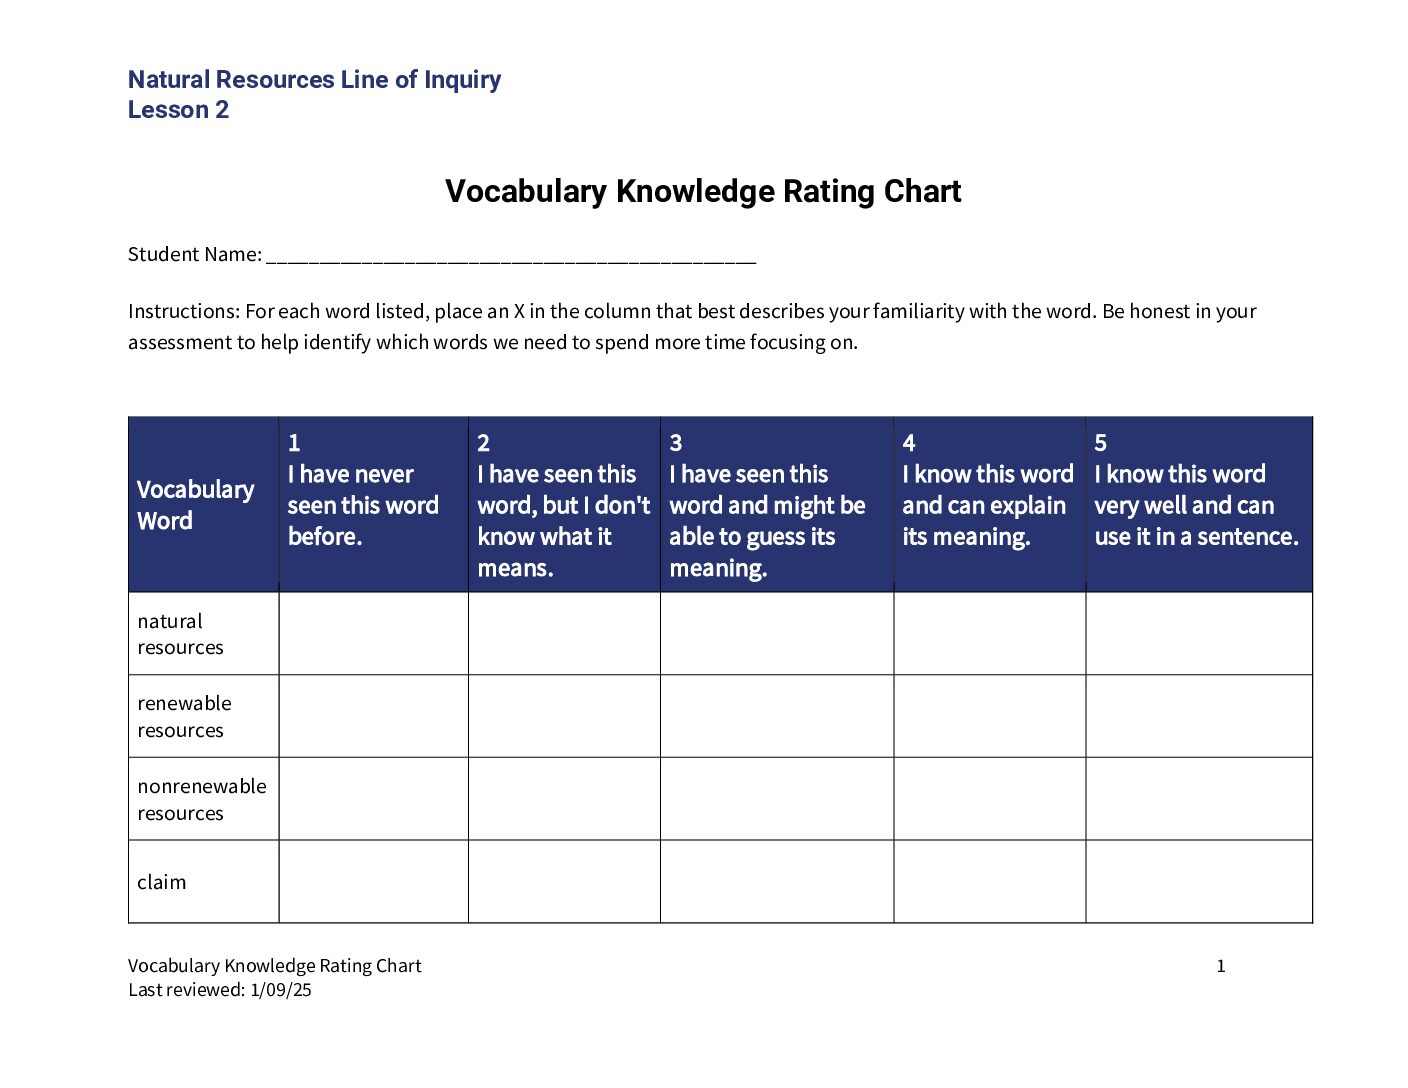1408x1088 pixels.
Task: Select the Vocabulary Knowledge Rating Chart title
Action: click(703, 191)
